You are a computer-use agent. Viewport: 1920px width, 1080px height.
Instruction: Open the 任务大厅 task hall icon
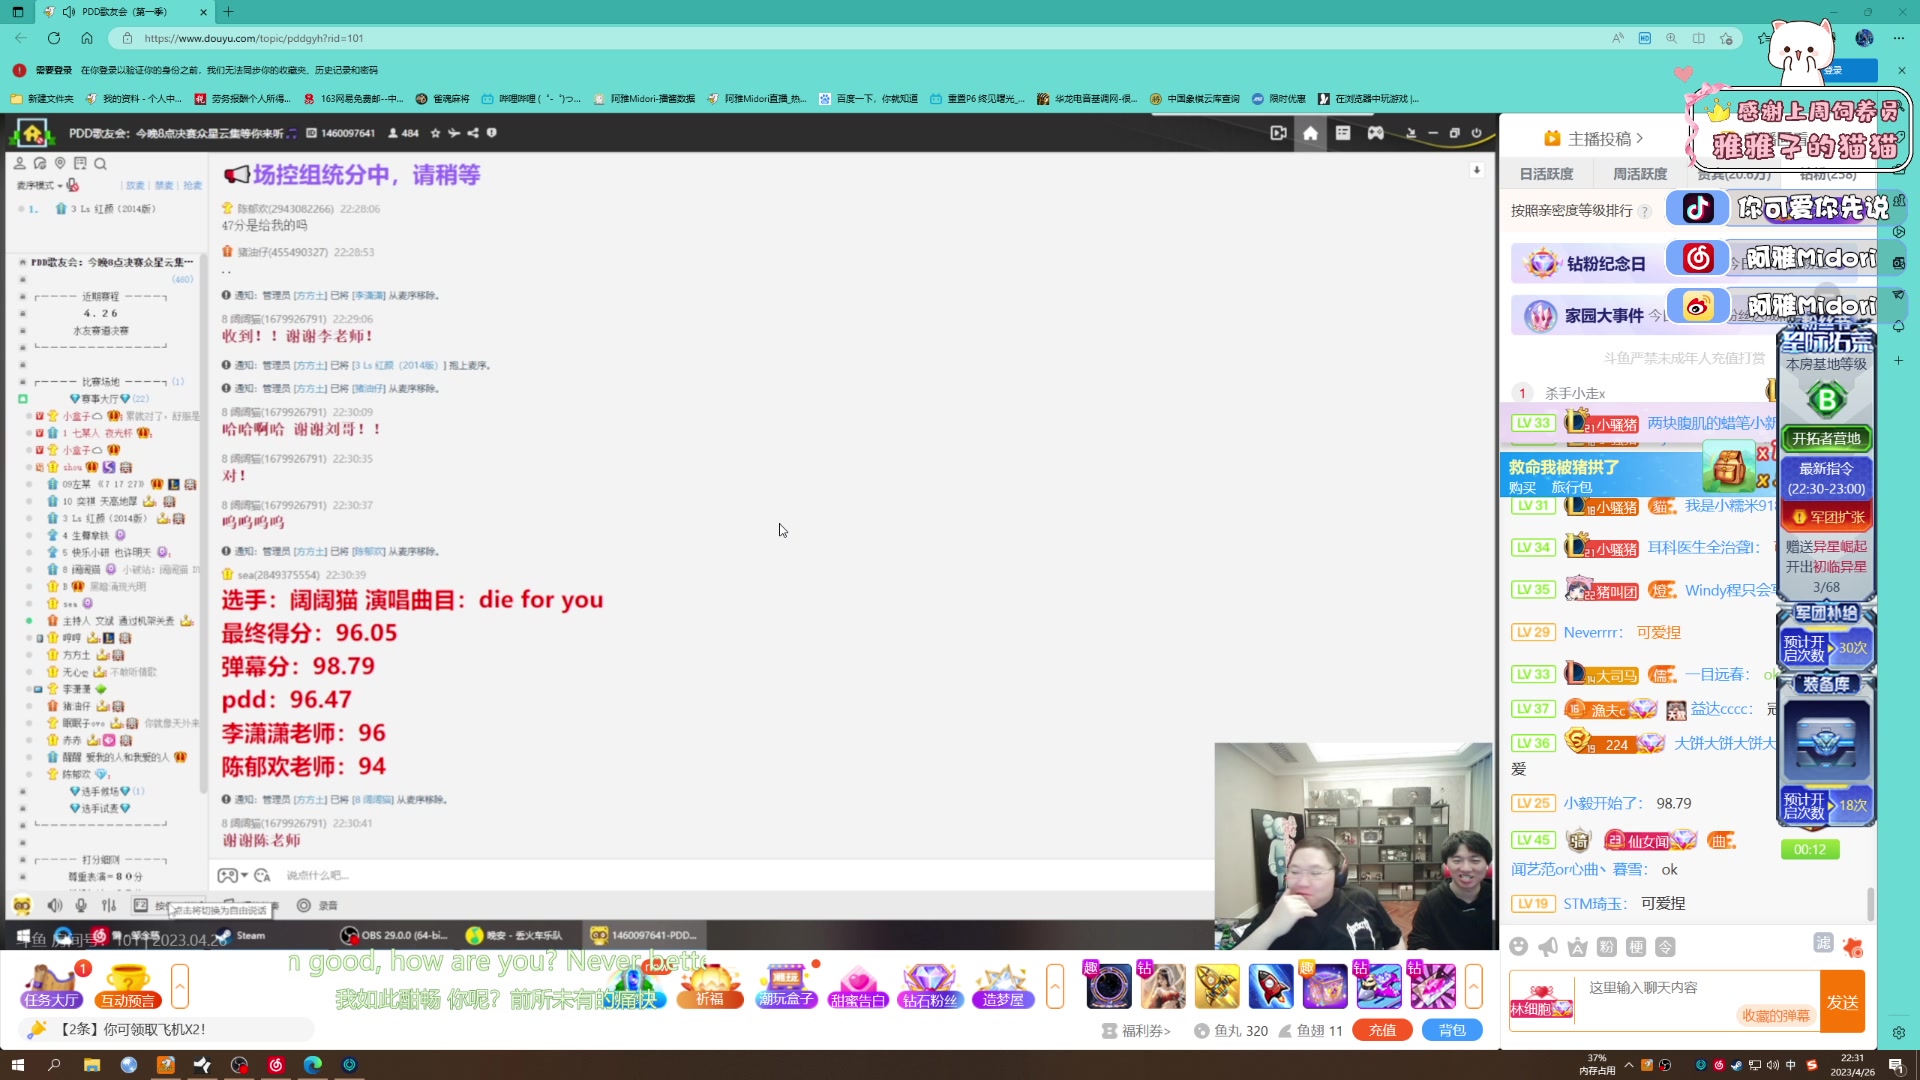(x=52, y=985)
